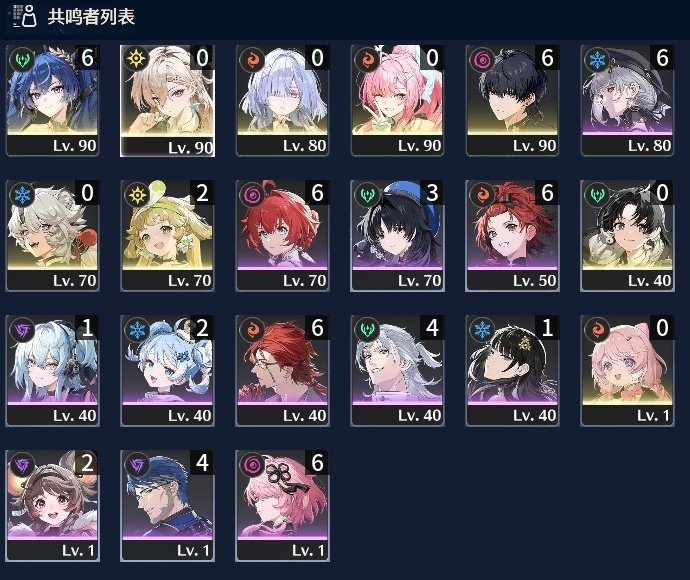Open the pink-haired Havoc resonator at Lv. 1

(x=283, y=506)
